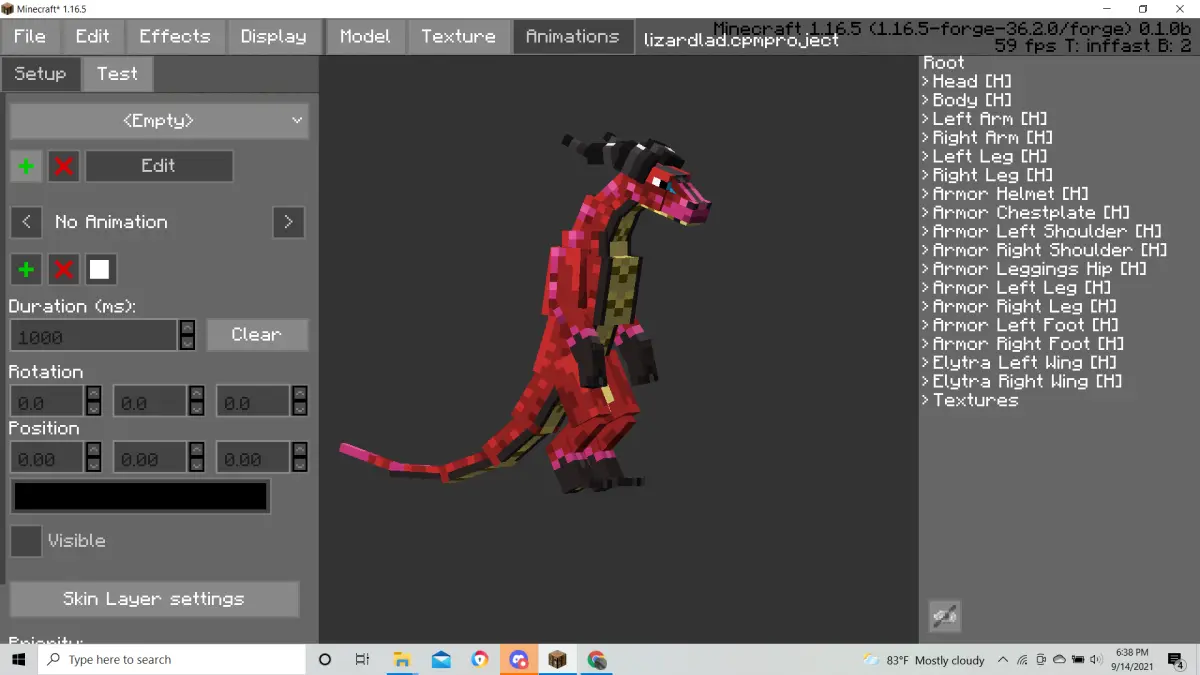Open the Windows Start menu
This screenshot has height=675, width=1200.
pos(19,659)
